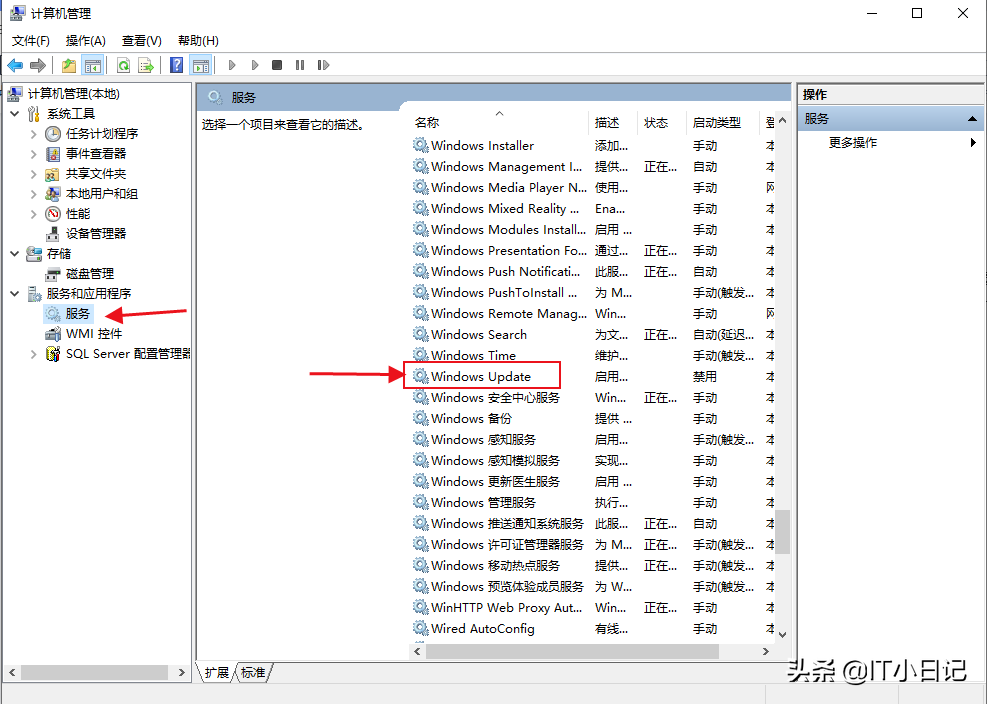Viewport: 987px width, 704px height.
Task: Select the Windows Update service row
Action: (593, 377)
